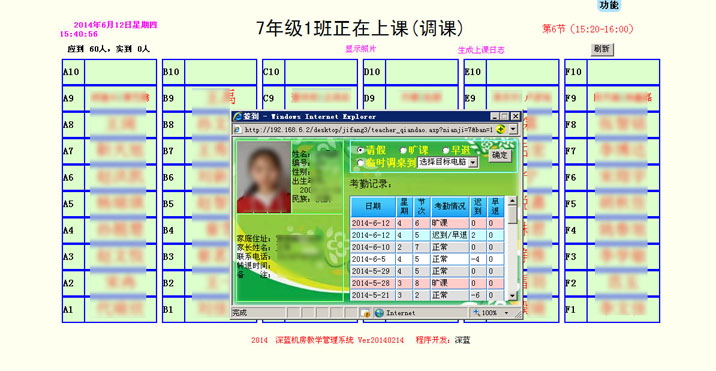Viewport: 716px width, 371px height.
Task: Click the 节次 column header
Action: pyautogui.click(x=422, y=206)
